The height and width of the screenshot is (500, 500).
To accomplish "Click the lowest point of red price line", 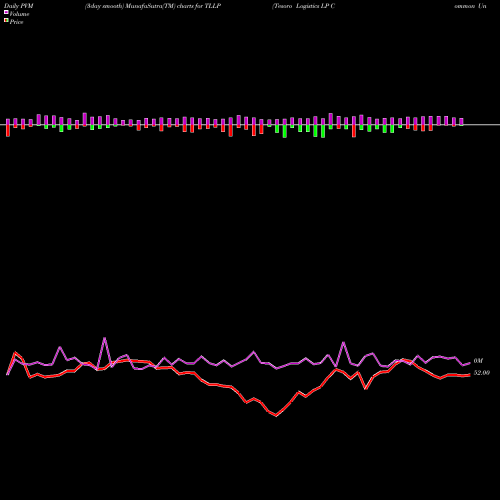I will tap(276, 415).
